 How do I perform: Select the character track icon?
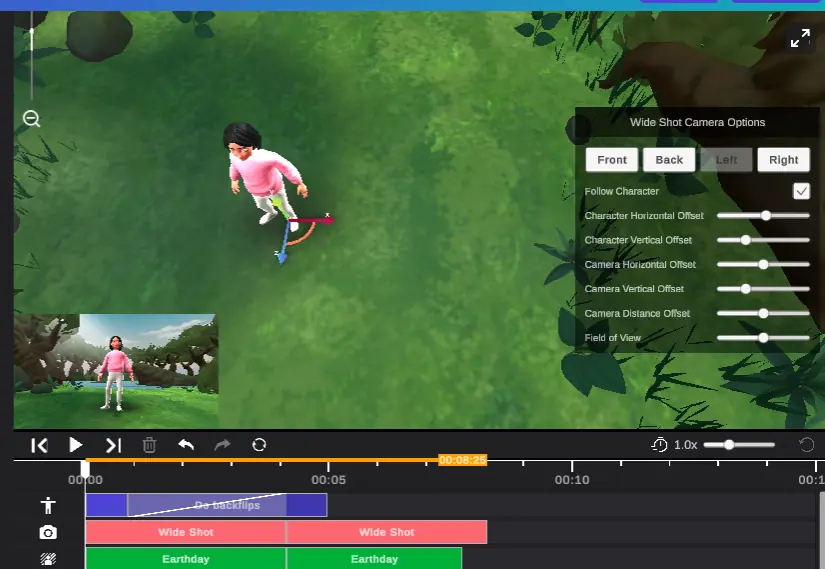48,505
